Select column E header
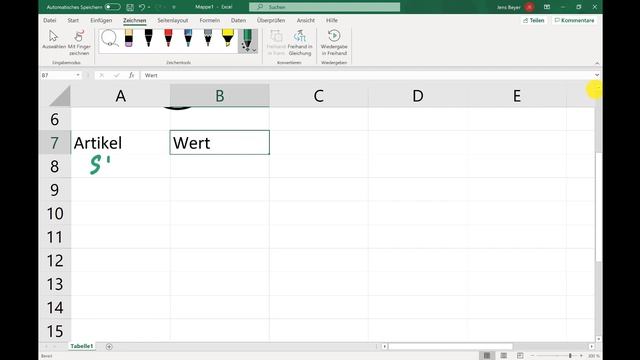This screenshot has height=360, width=640. pos(517,96)
